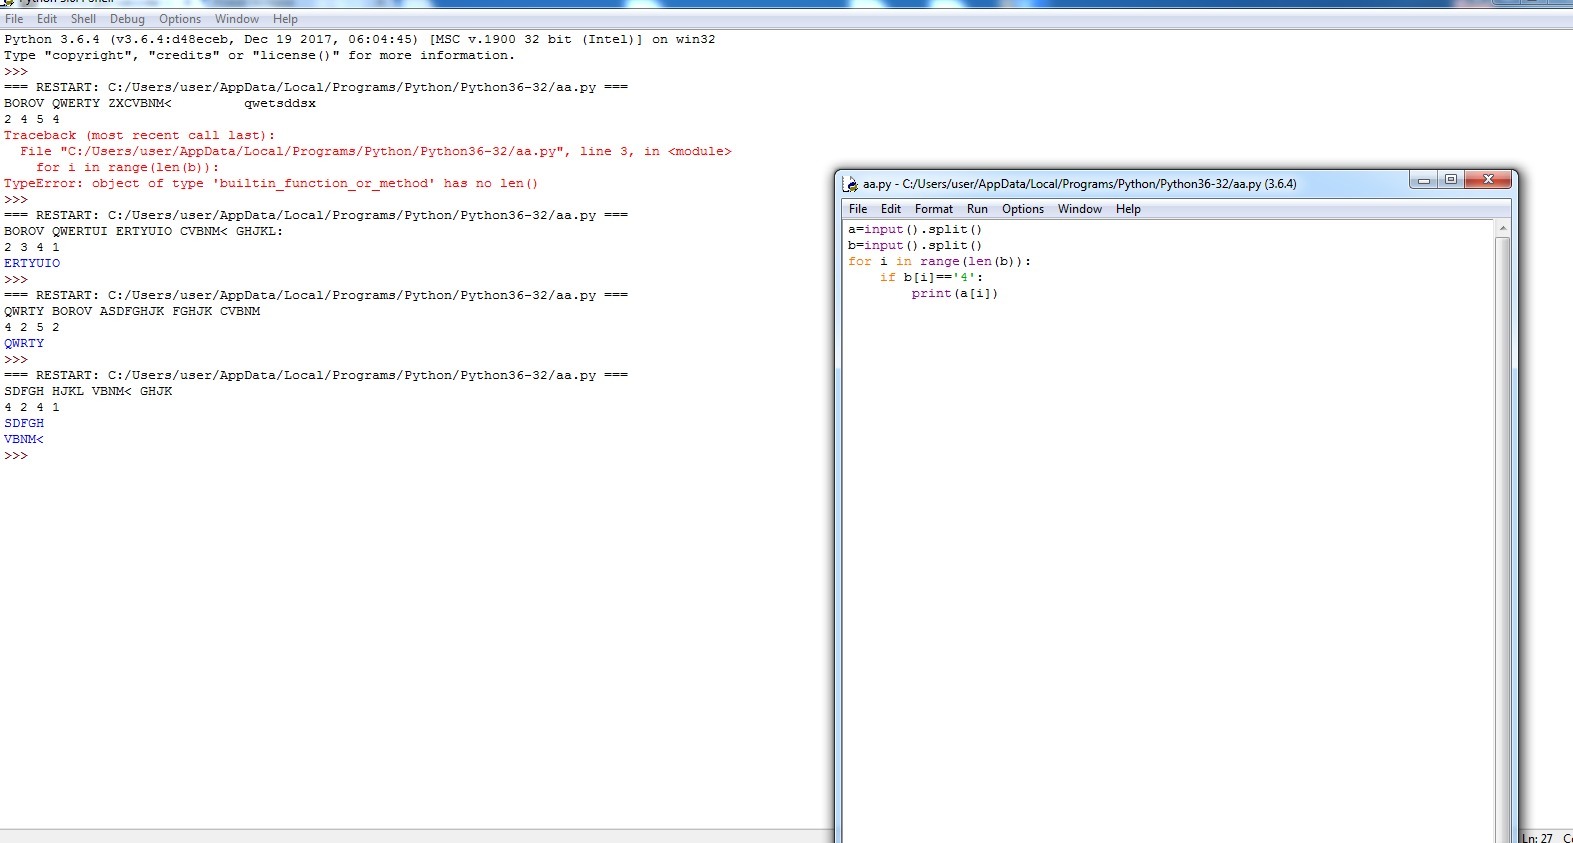
Task: Maximize the aa.py editor window
Action: coord(1451,180)
